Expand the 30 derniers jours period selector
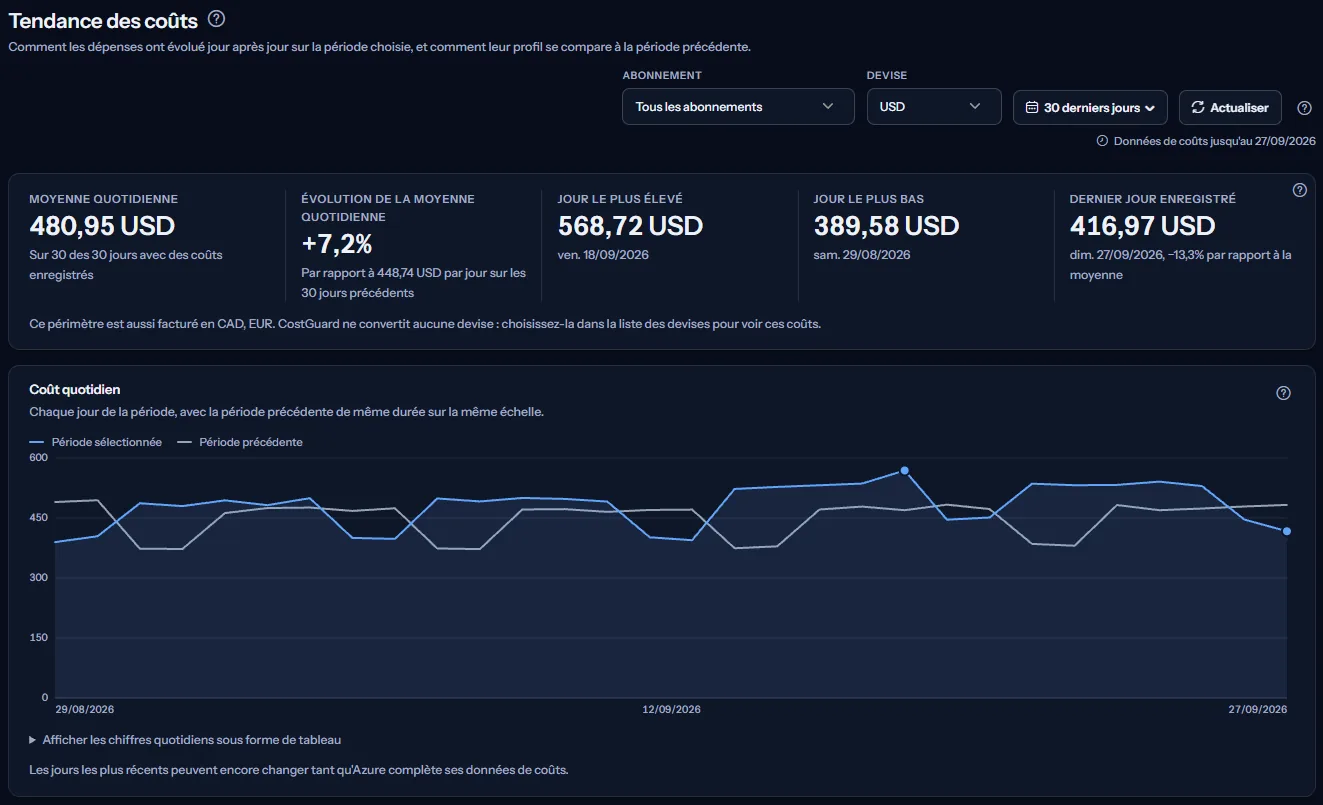This screenshot has width=1323, height=805. [x=1090, y=107]
